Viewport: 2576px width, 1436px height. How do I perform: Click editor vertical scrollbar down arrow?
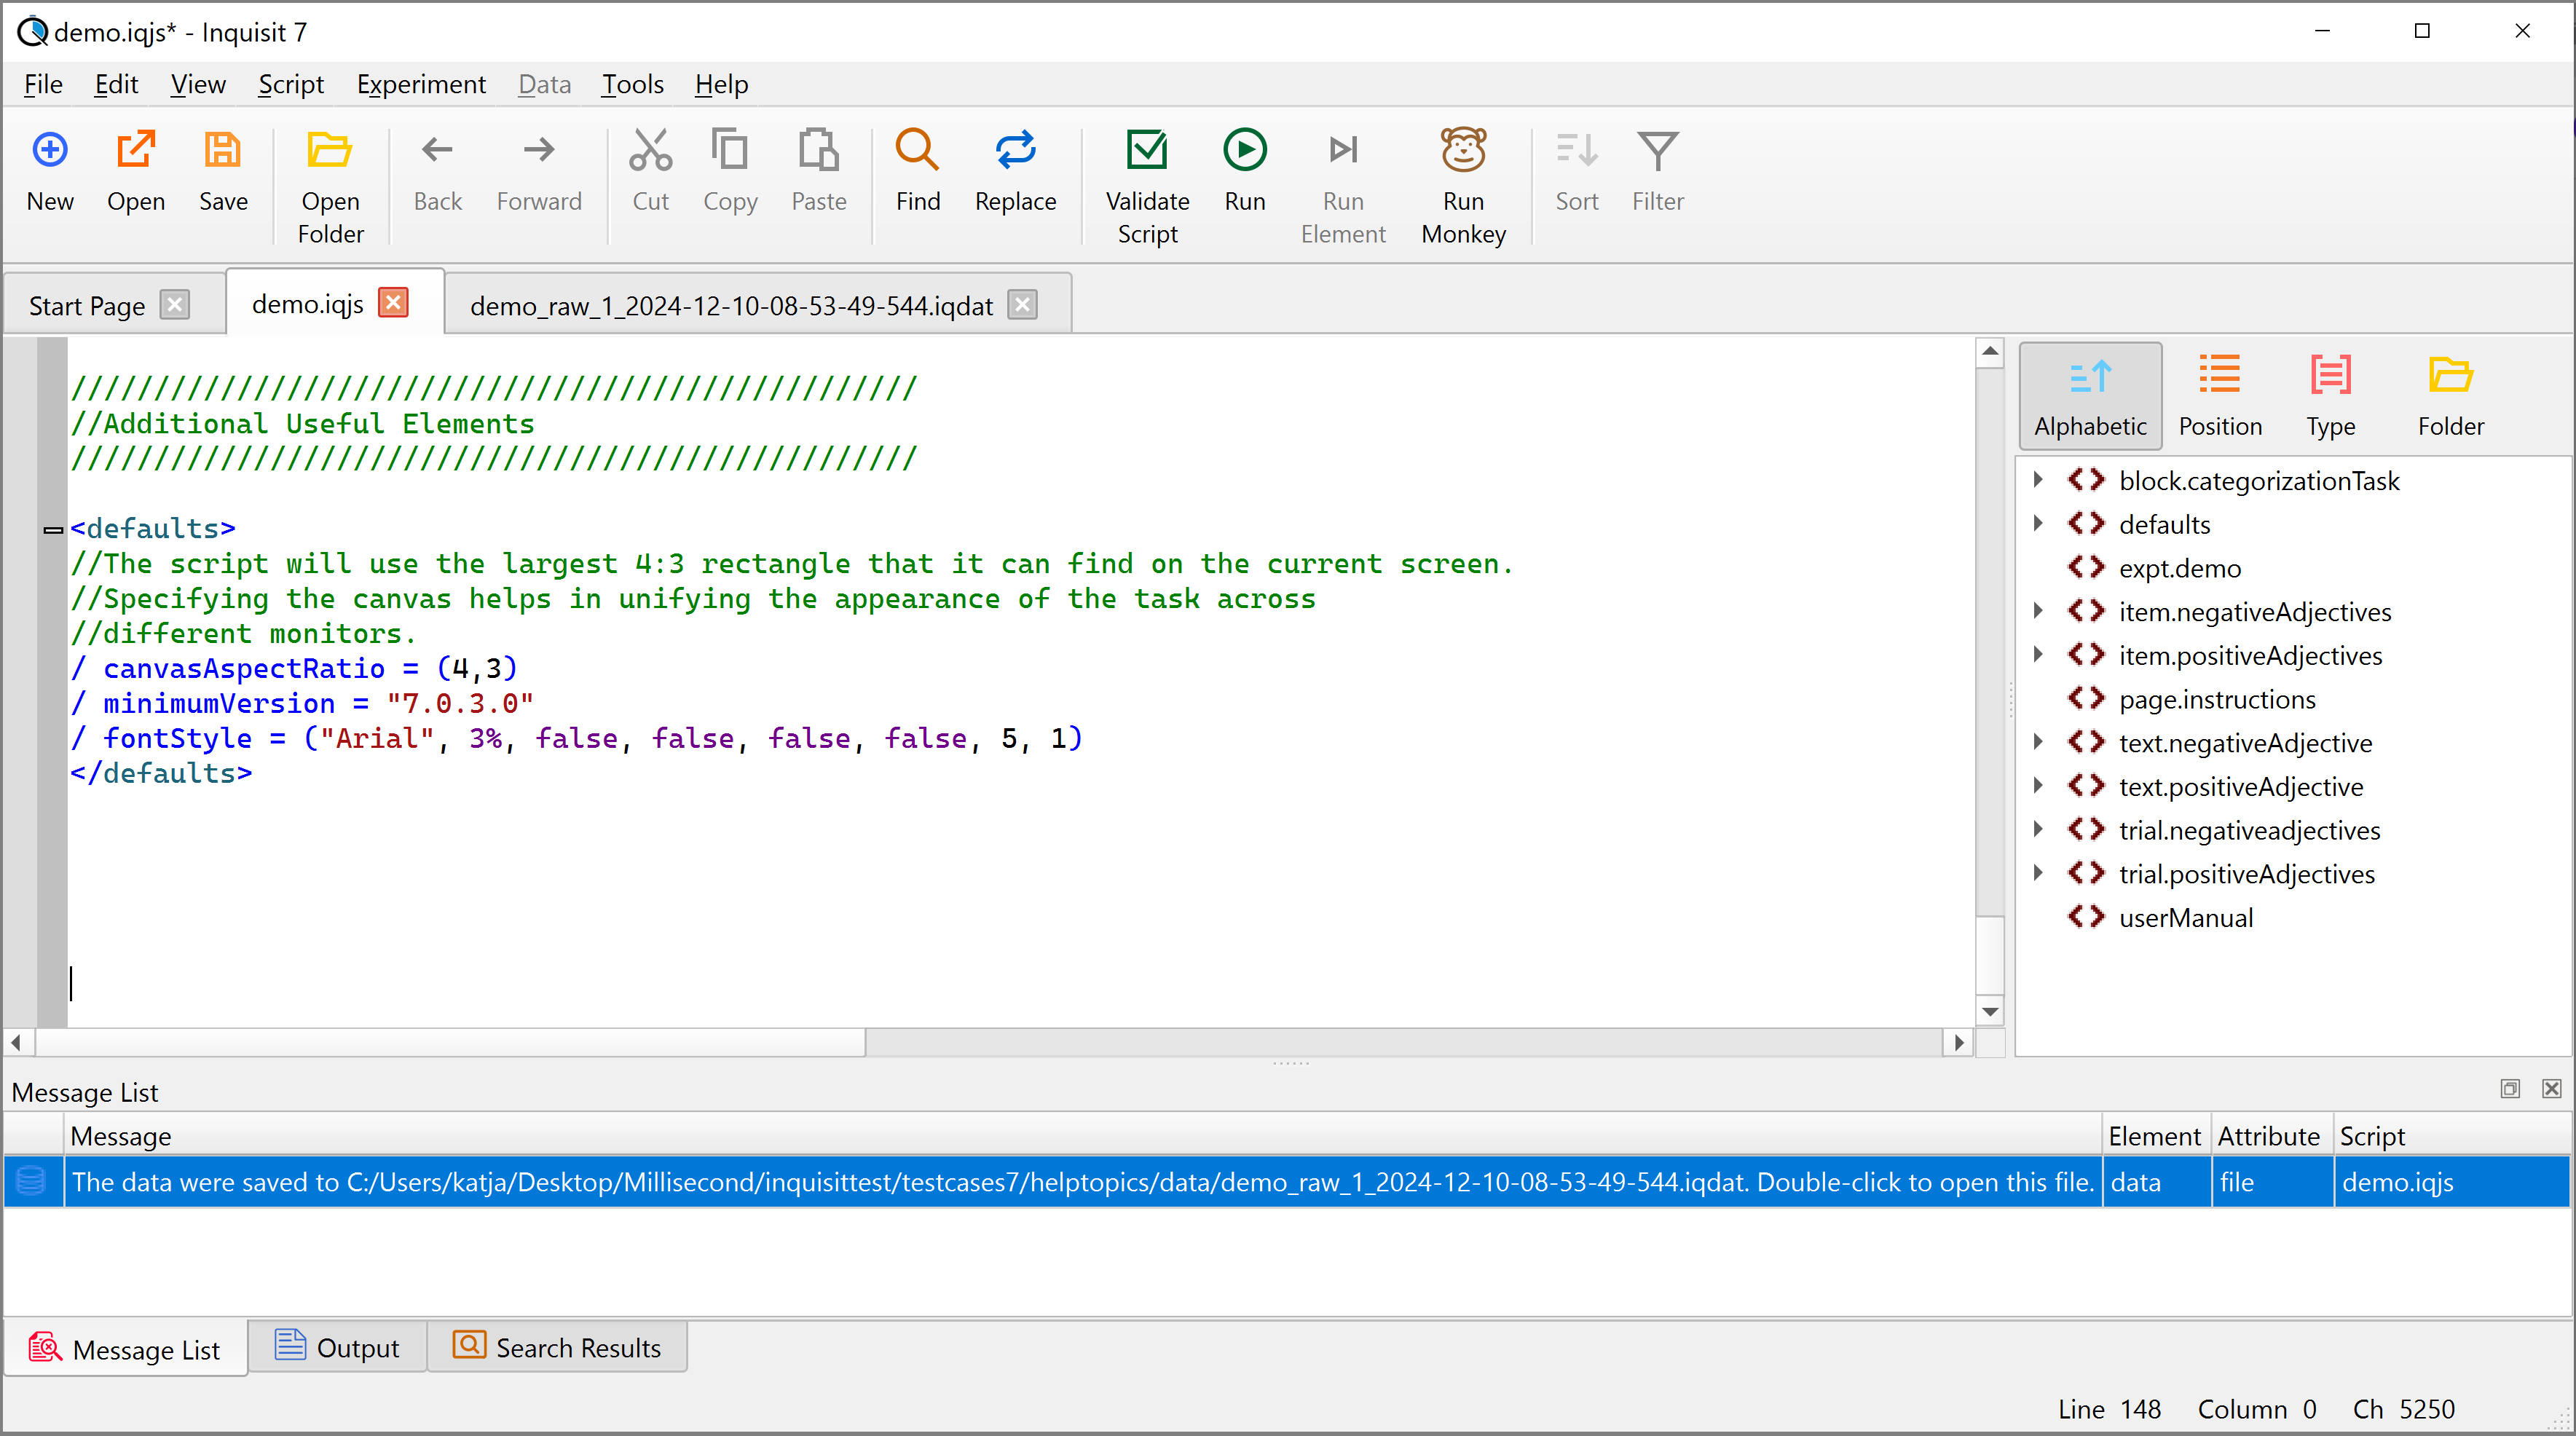(x=1990, y=1012)
